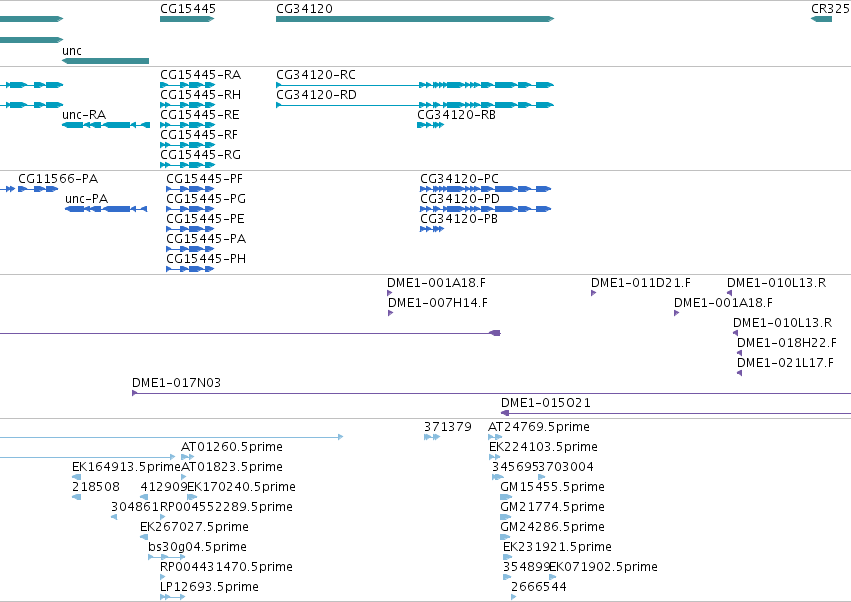Viewport: 851px width, 602px height.
Task: Open BAC end DME1-018H22.F
Action: tap(786, 343)
